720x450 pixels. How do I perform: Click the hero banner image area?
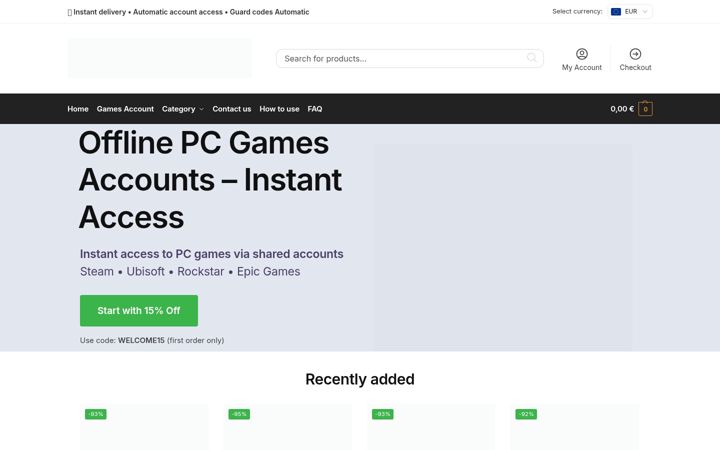point(503,246)
